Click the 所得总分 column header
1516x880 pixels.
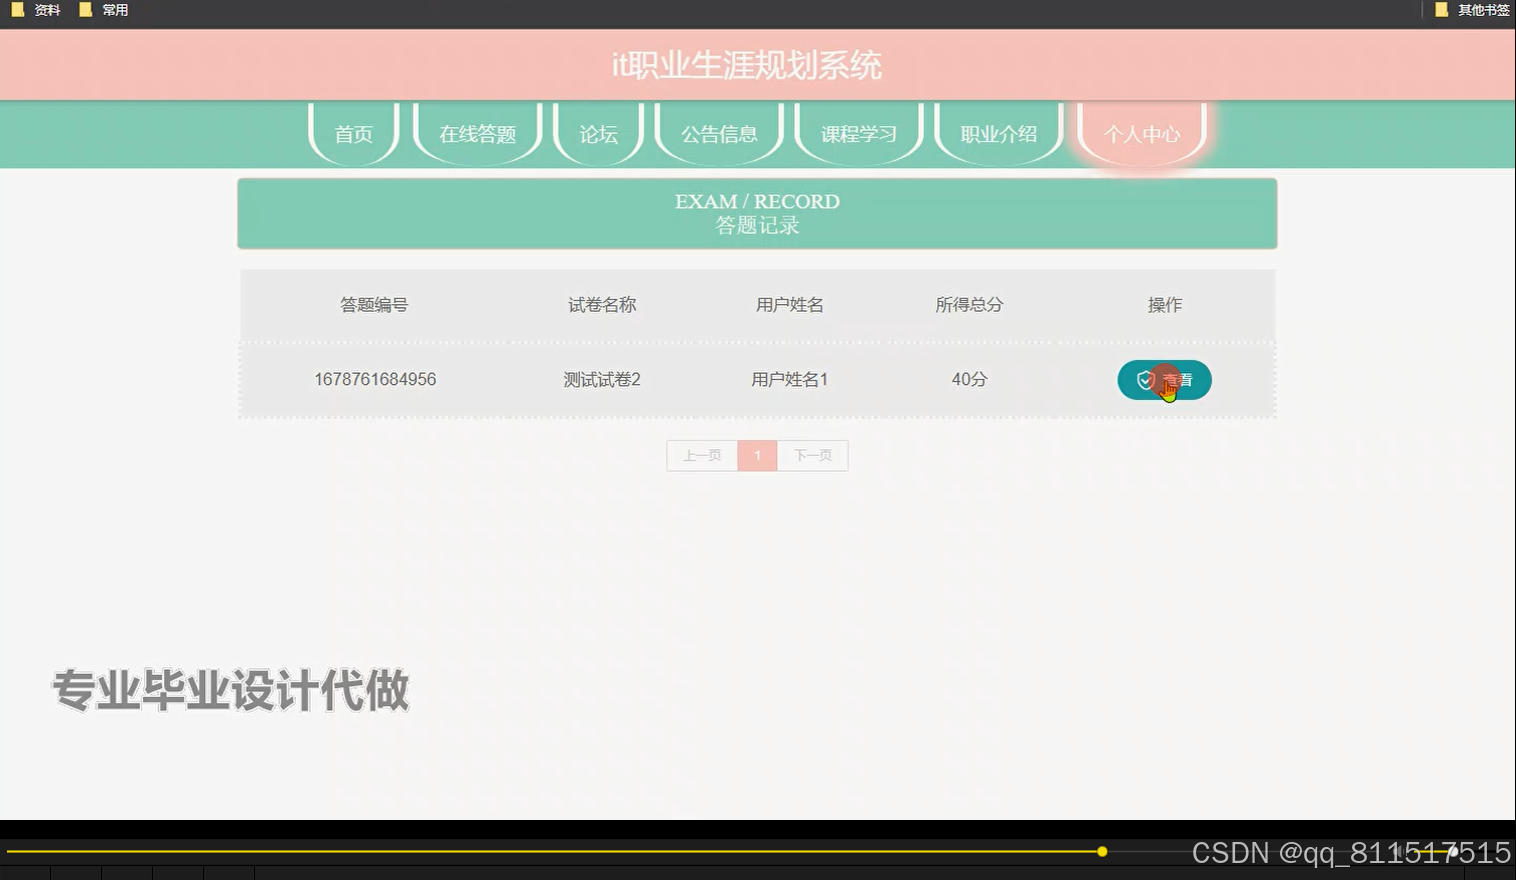[969, 305]
